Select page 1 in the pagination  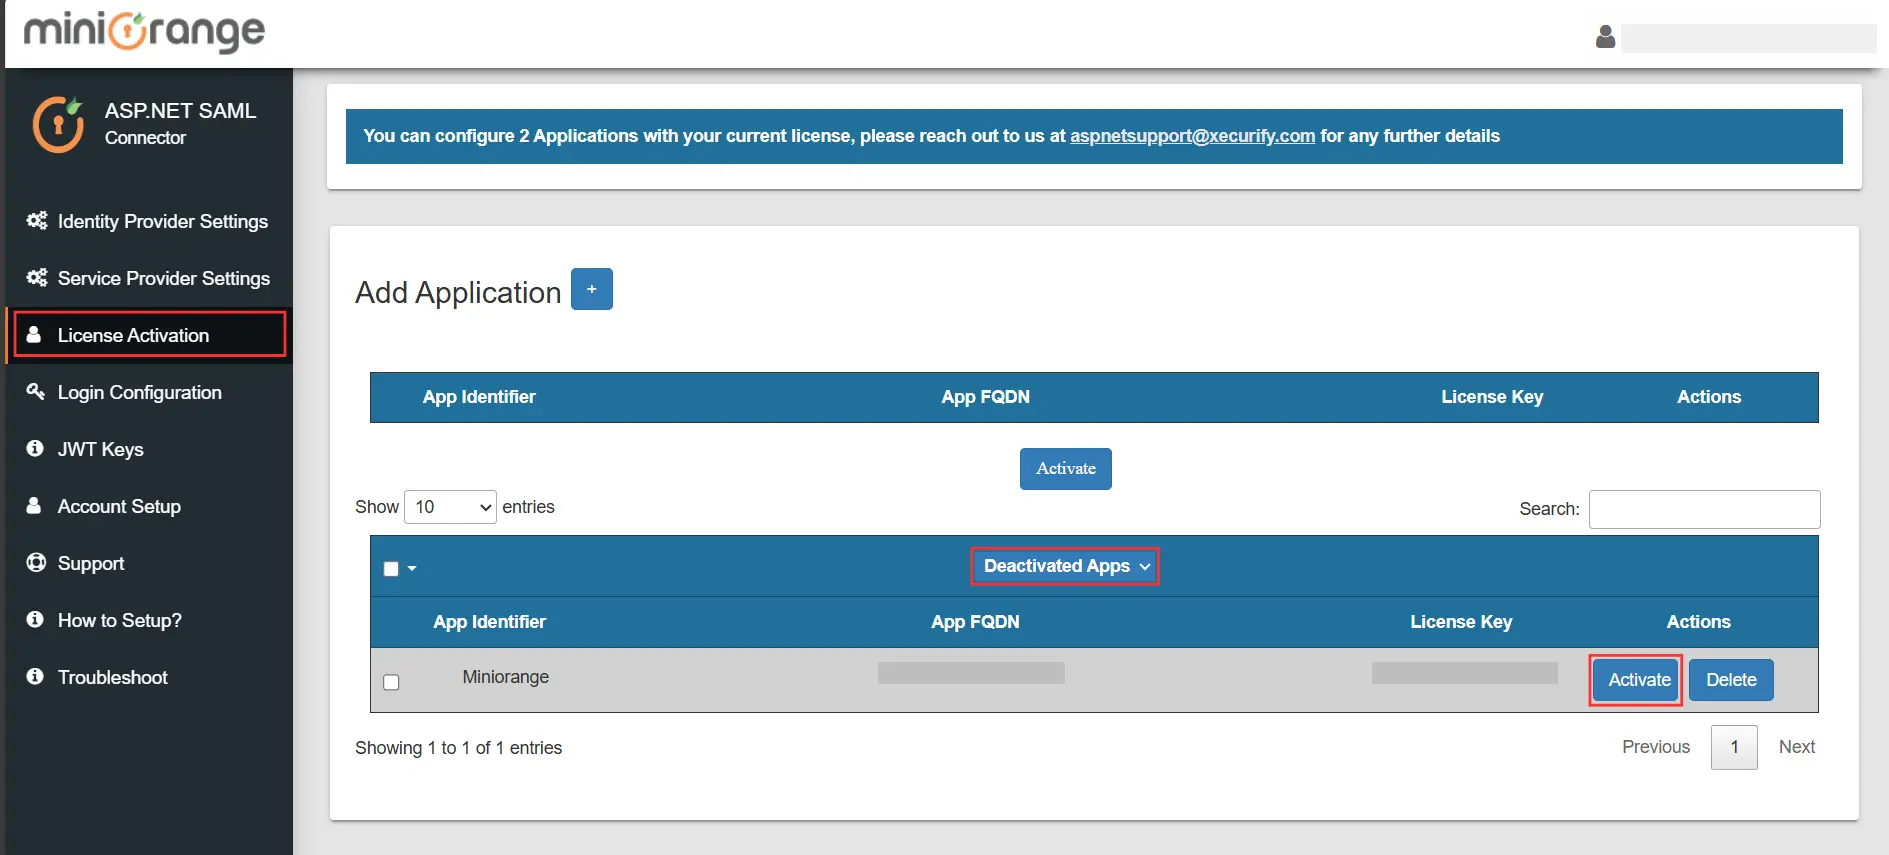[x=1734, y=747]
